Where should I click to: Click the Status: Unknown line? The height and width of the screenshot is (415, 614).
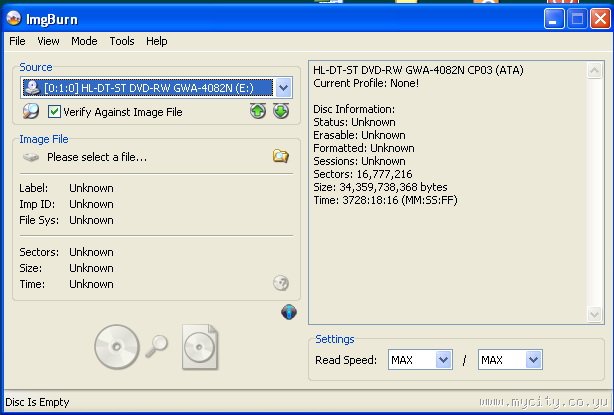click(354, 122)
